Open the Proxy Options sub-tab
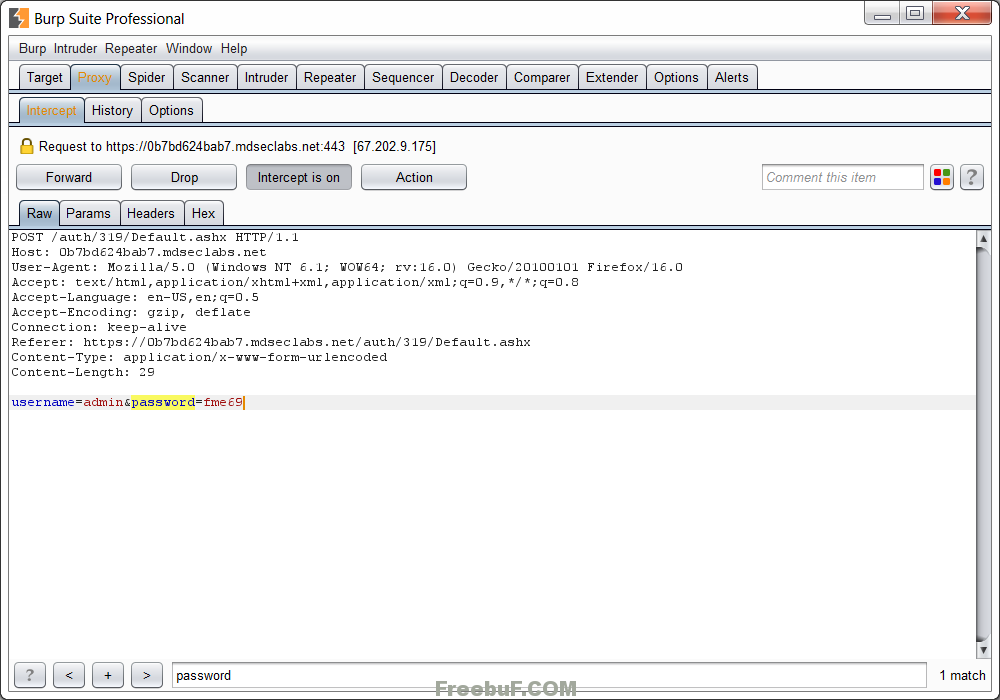Screen dimensions: 1000x700 pos(171,110)
